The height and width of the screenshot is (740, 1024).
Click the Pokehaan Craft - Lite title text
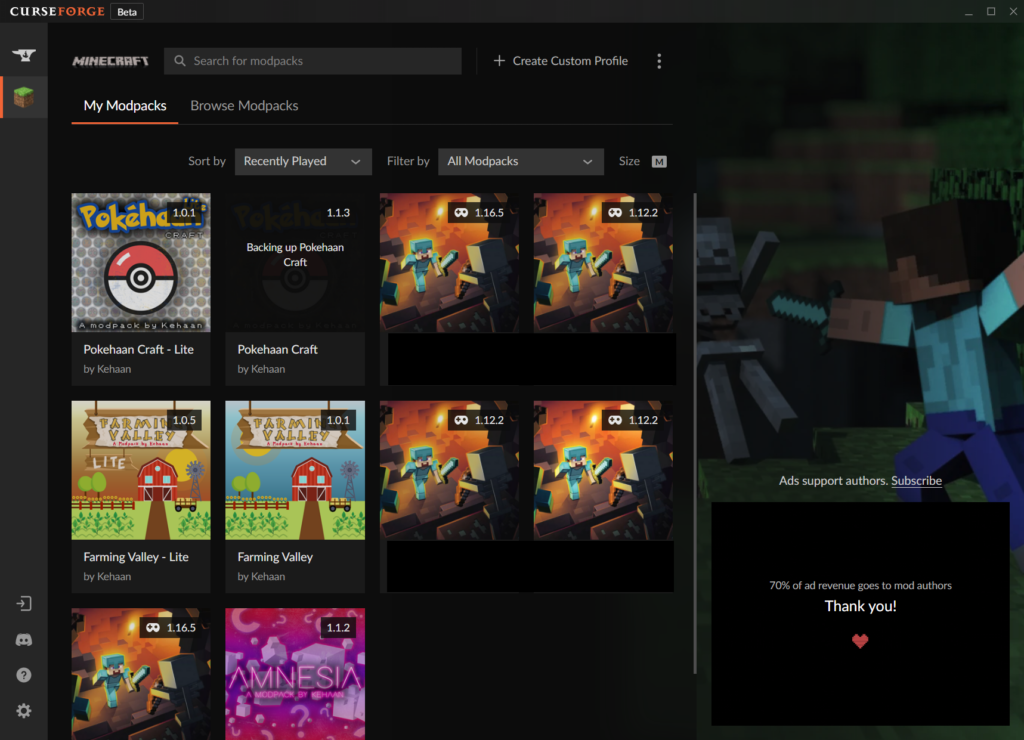pos(138,349)
